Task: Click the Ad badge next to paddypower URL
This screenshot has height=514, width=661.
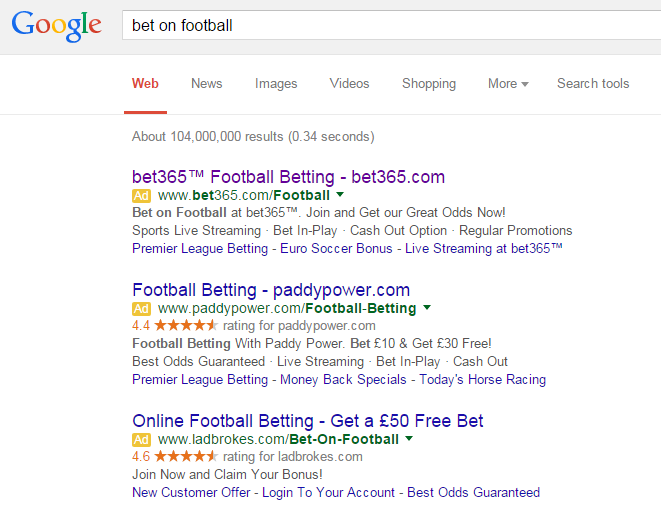Action: pos(141,309)
